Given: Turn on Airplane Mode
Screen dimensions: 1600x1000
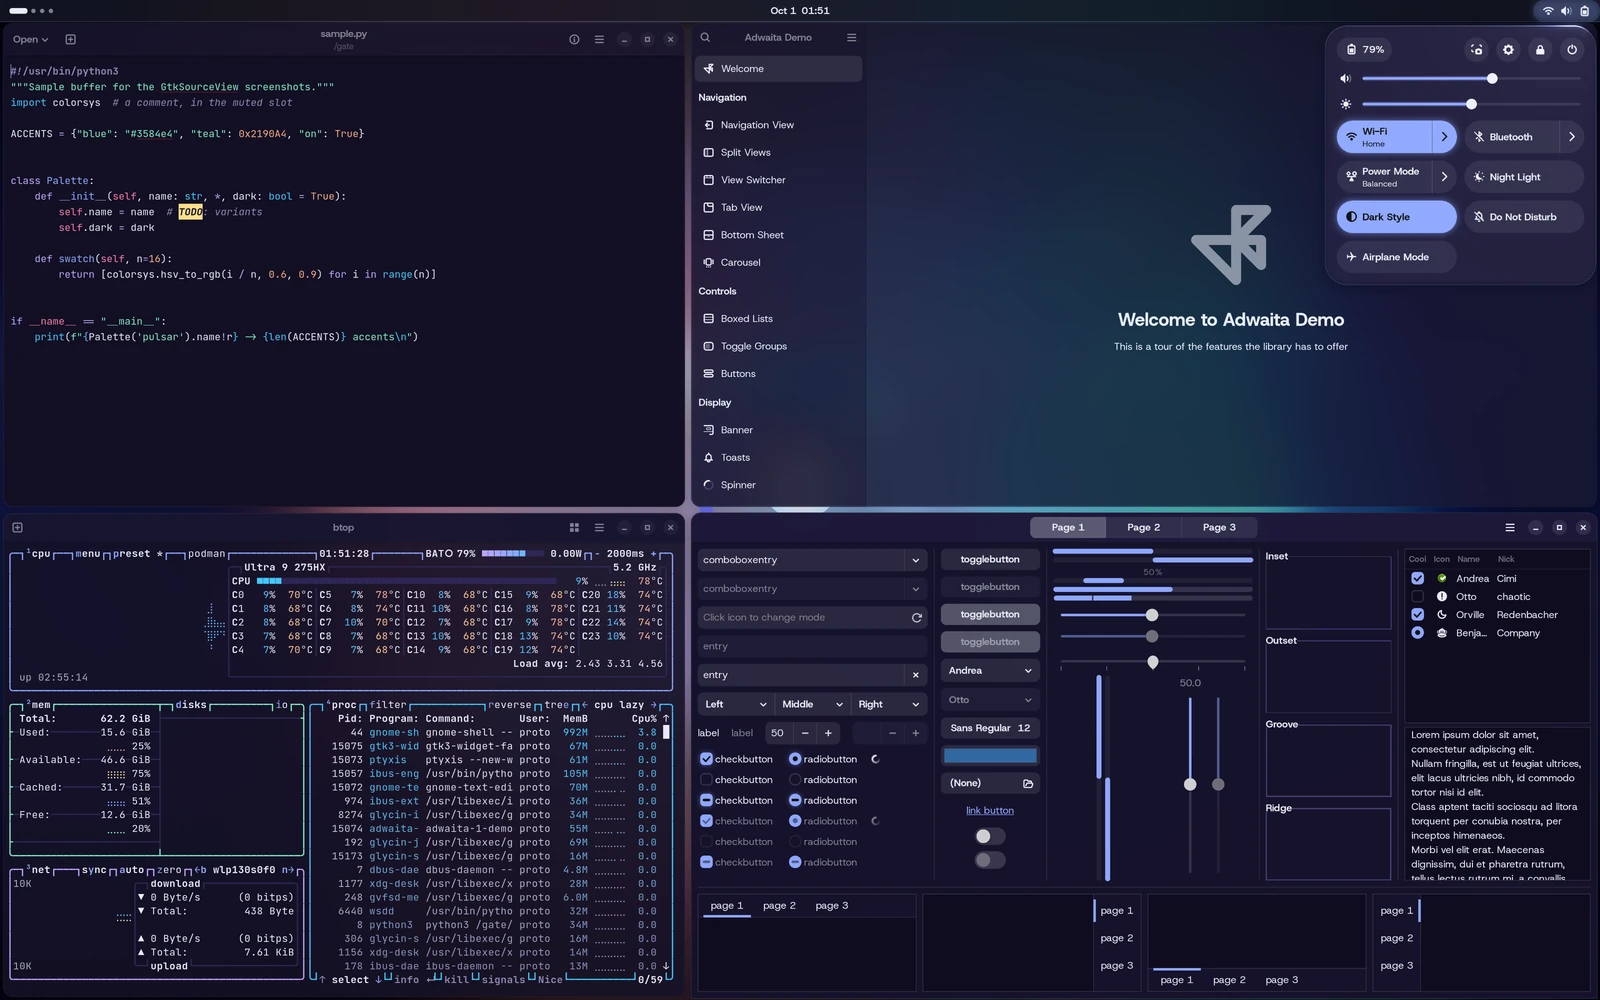Looking at the screenshot, I should point(1396,257).
